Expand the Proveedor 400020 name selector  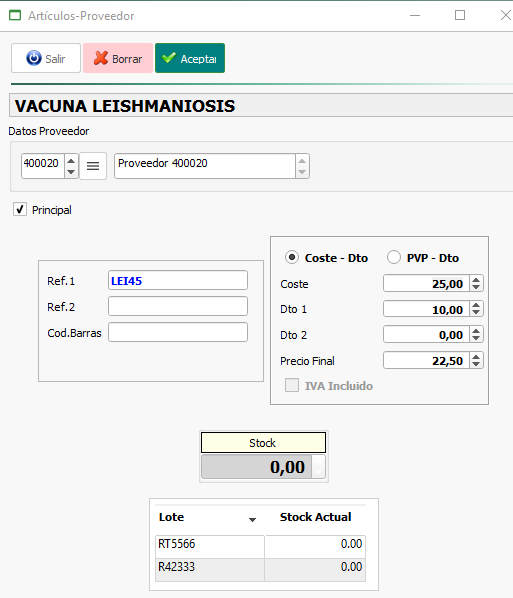tap(302, 166)
